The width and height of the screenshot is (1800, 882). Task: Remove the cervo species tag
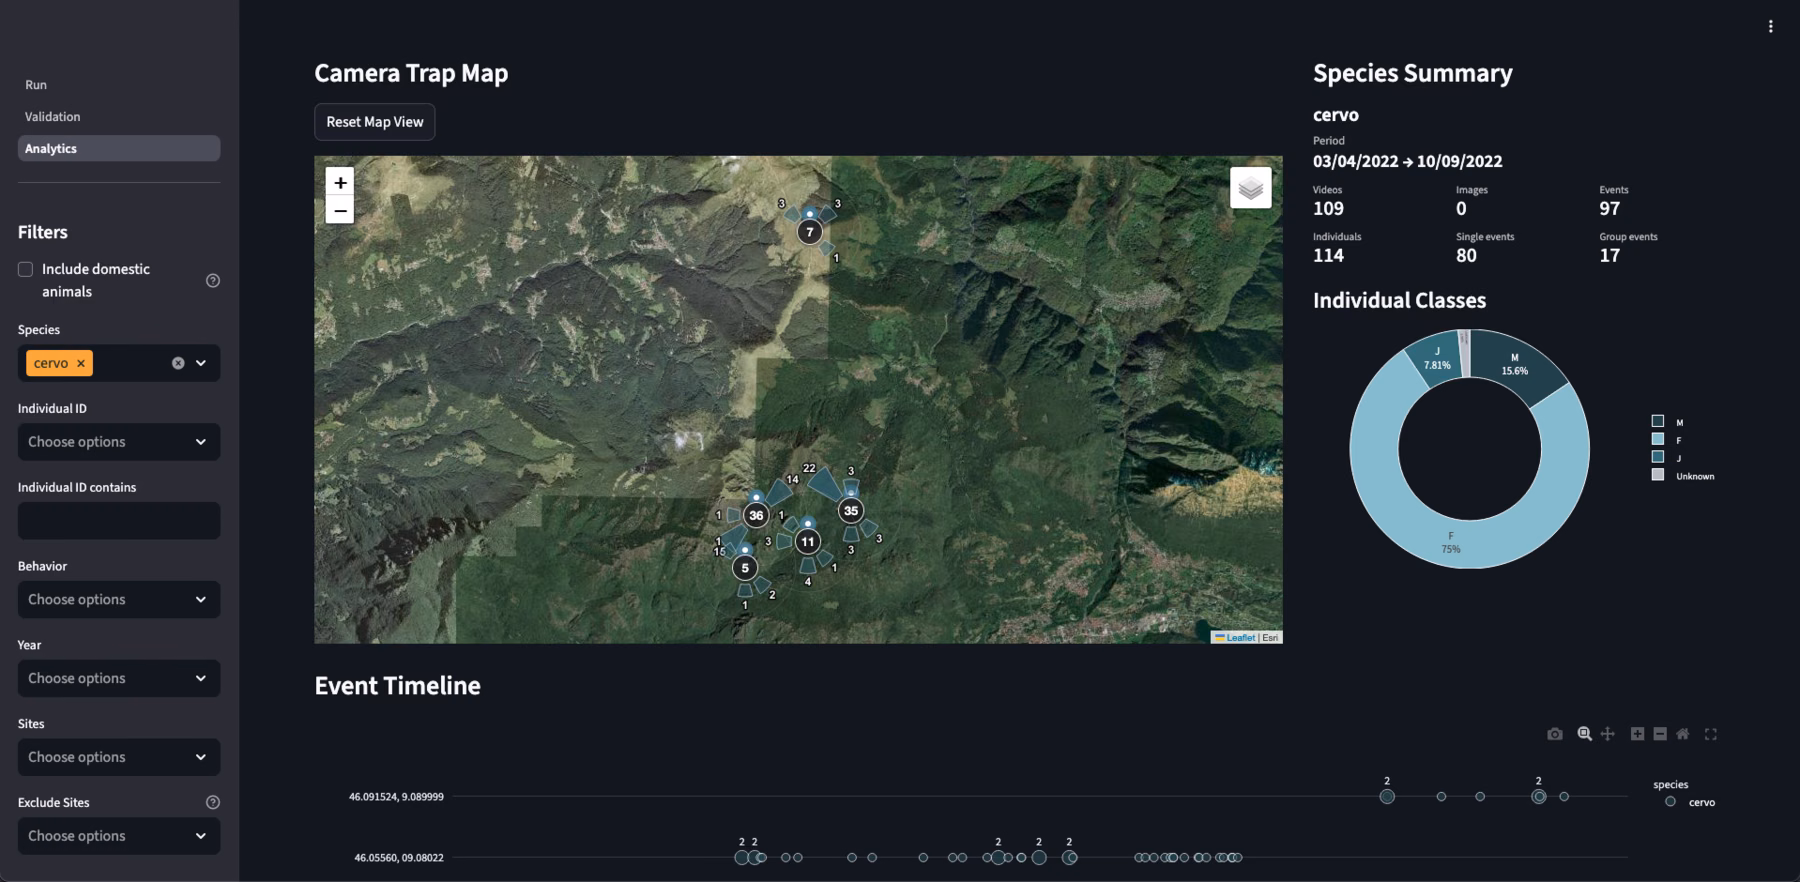tap(81, 363)
